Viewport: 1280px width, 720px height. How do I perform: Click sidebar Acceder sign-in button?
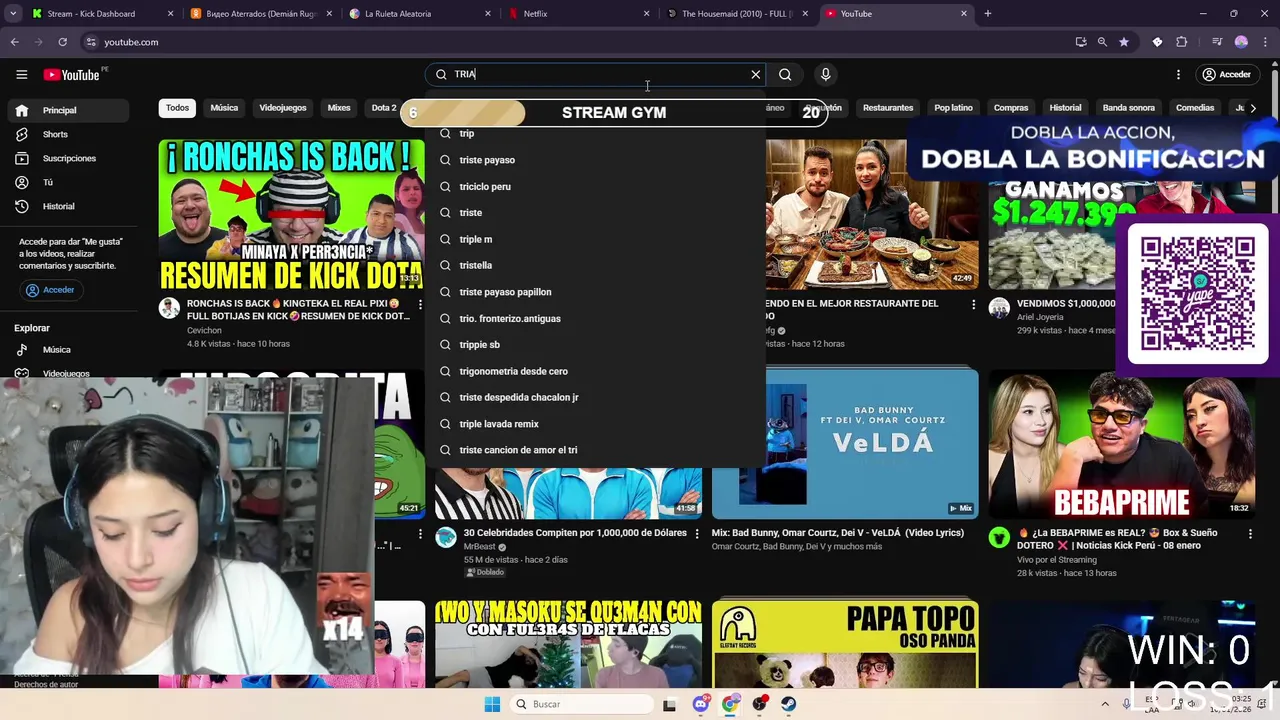pos(50,290)
